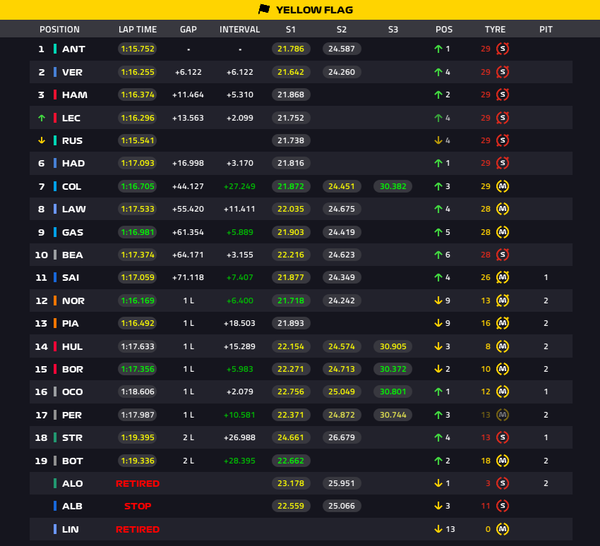Click the LAP TIME column header
Screen dimensions: 600x546
(137, 29)
